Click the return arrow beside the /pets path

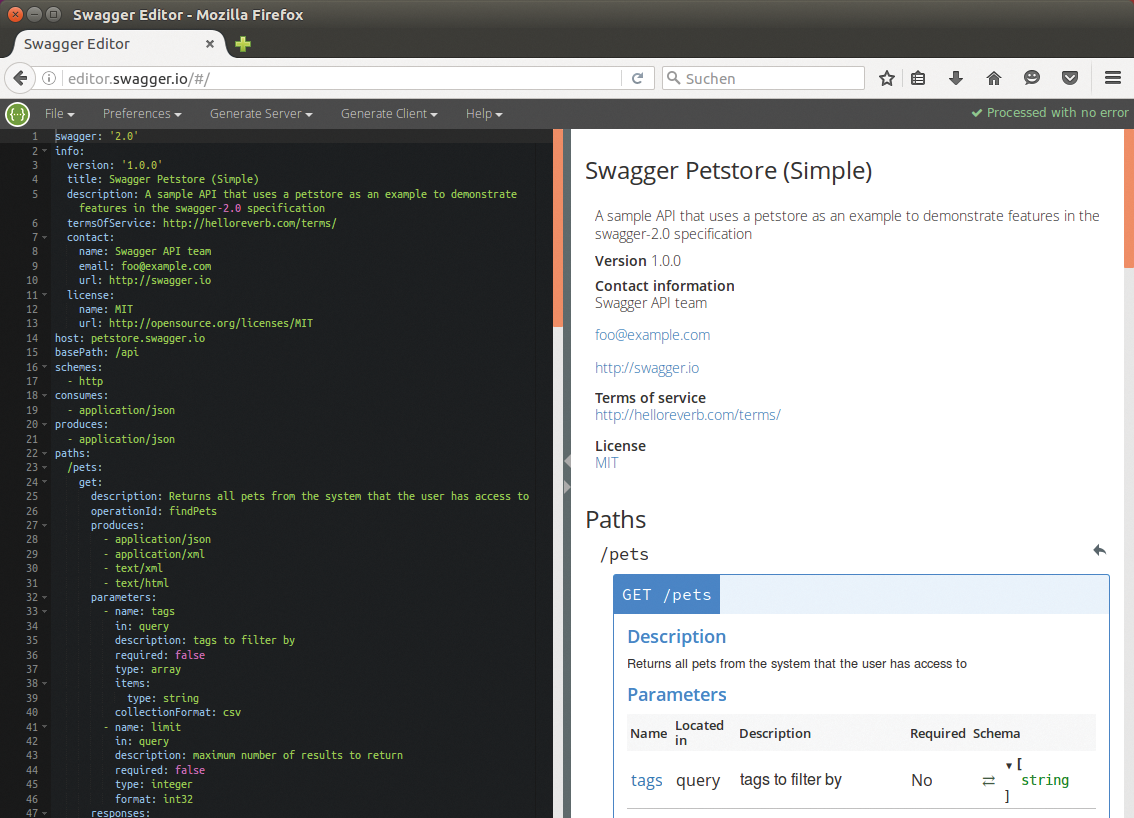(1099, 550)
